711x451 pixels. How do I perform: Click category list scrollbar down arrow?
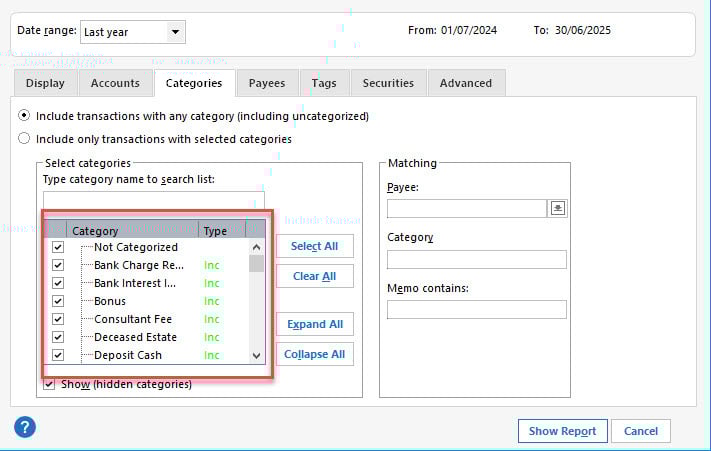[256, 356]
